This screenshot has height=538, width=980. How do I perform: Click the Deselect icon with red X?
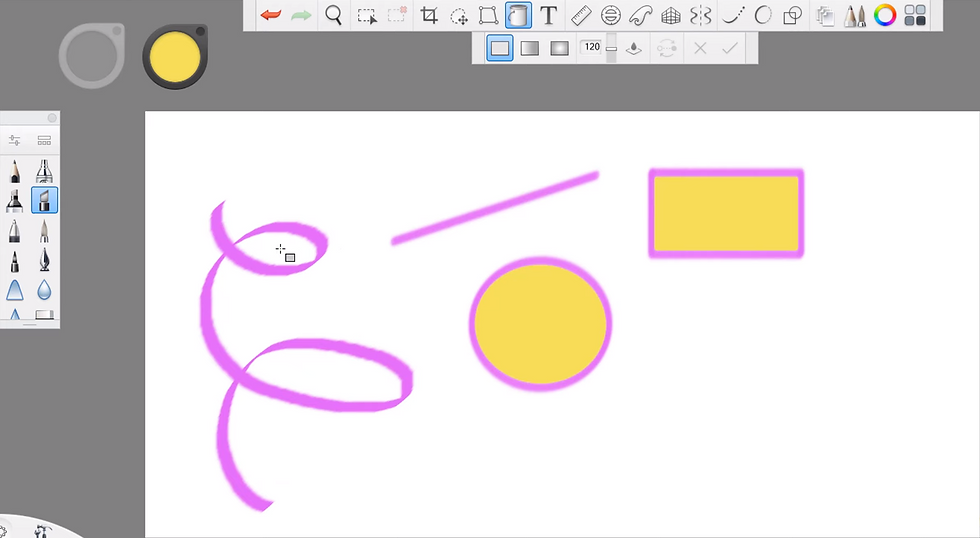tap(397, 15)
